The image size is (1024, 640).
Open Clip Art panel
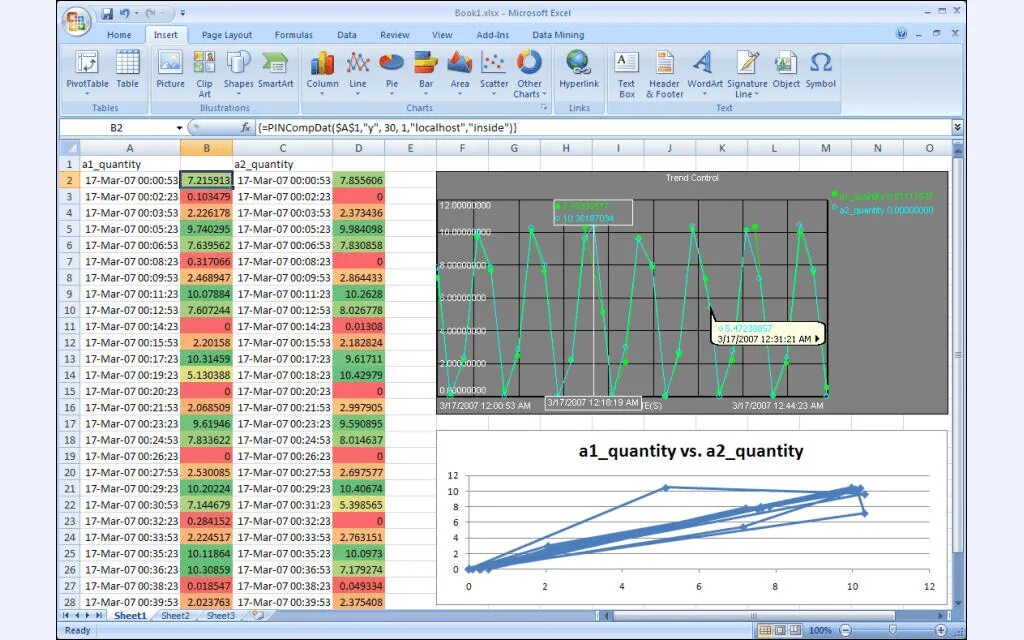point(204,74)
